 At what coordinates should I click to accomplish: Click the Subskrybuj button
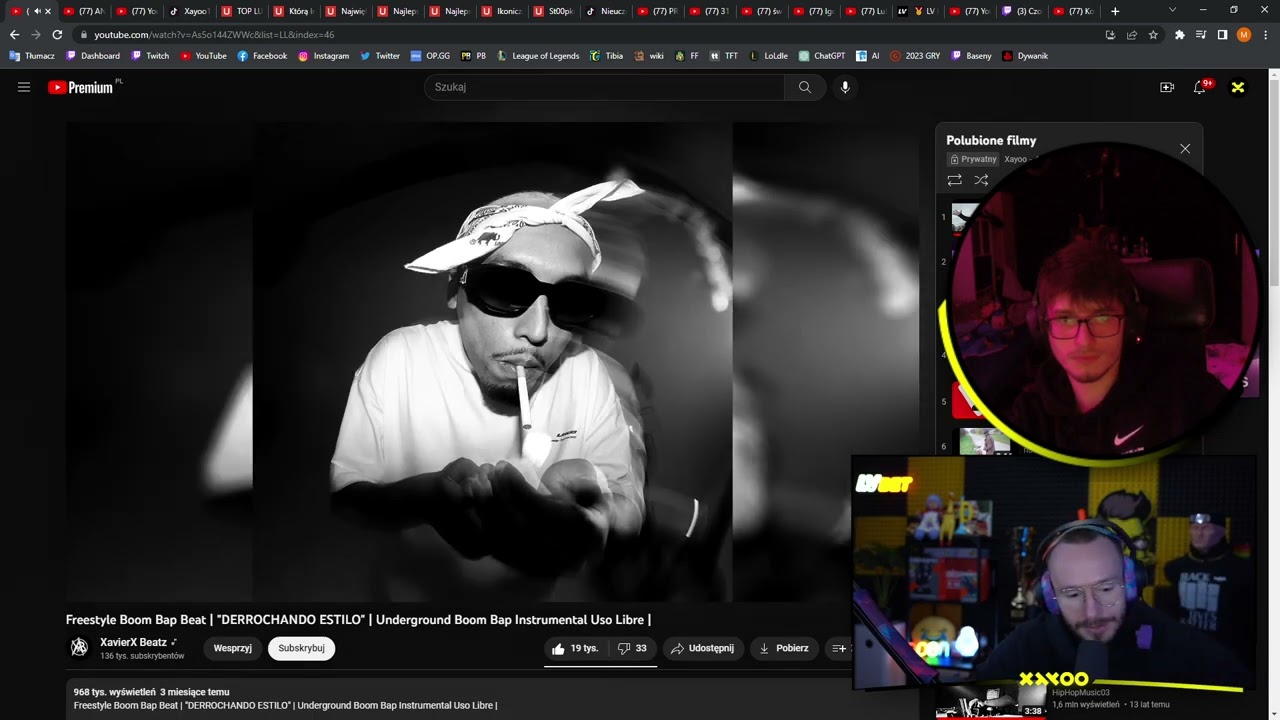(301, 648)
